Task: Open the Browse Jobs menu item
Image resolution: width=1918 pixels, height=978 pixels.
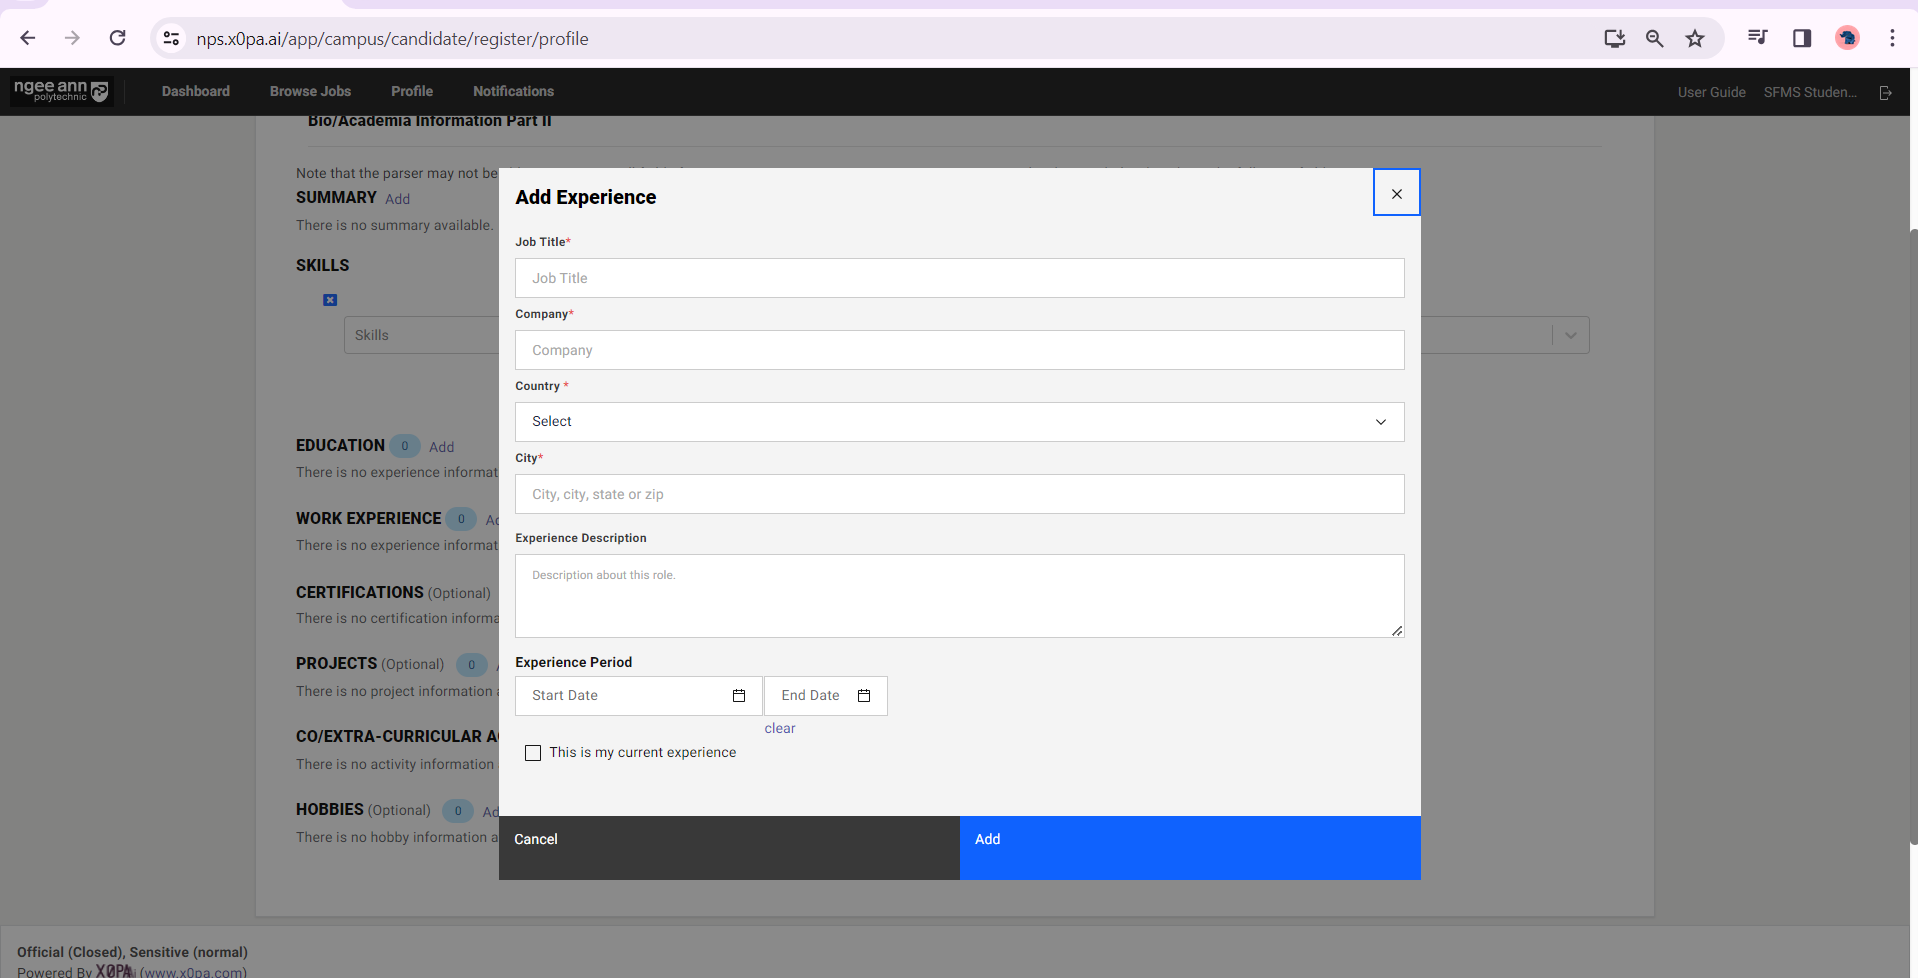Action: point(310,91)
